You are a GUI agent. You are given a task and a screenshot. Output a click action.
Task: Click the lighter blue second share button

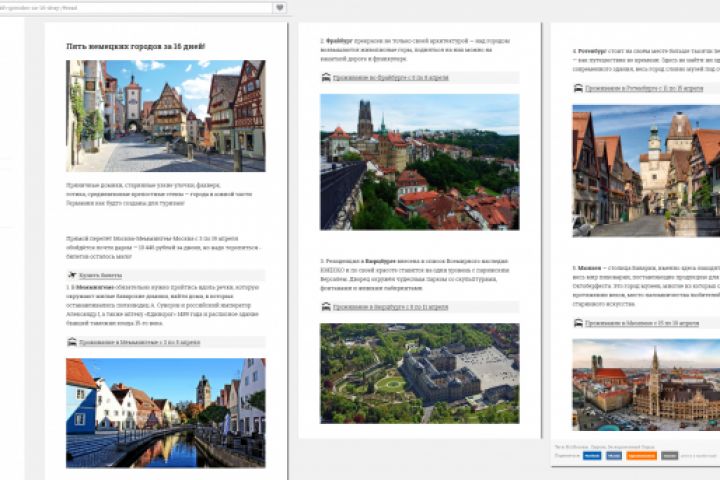pyautogui.click(x=614, y=456)
